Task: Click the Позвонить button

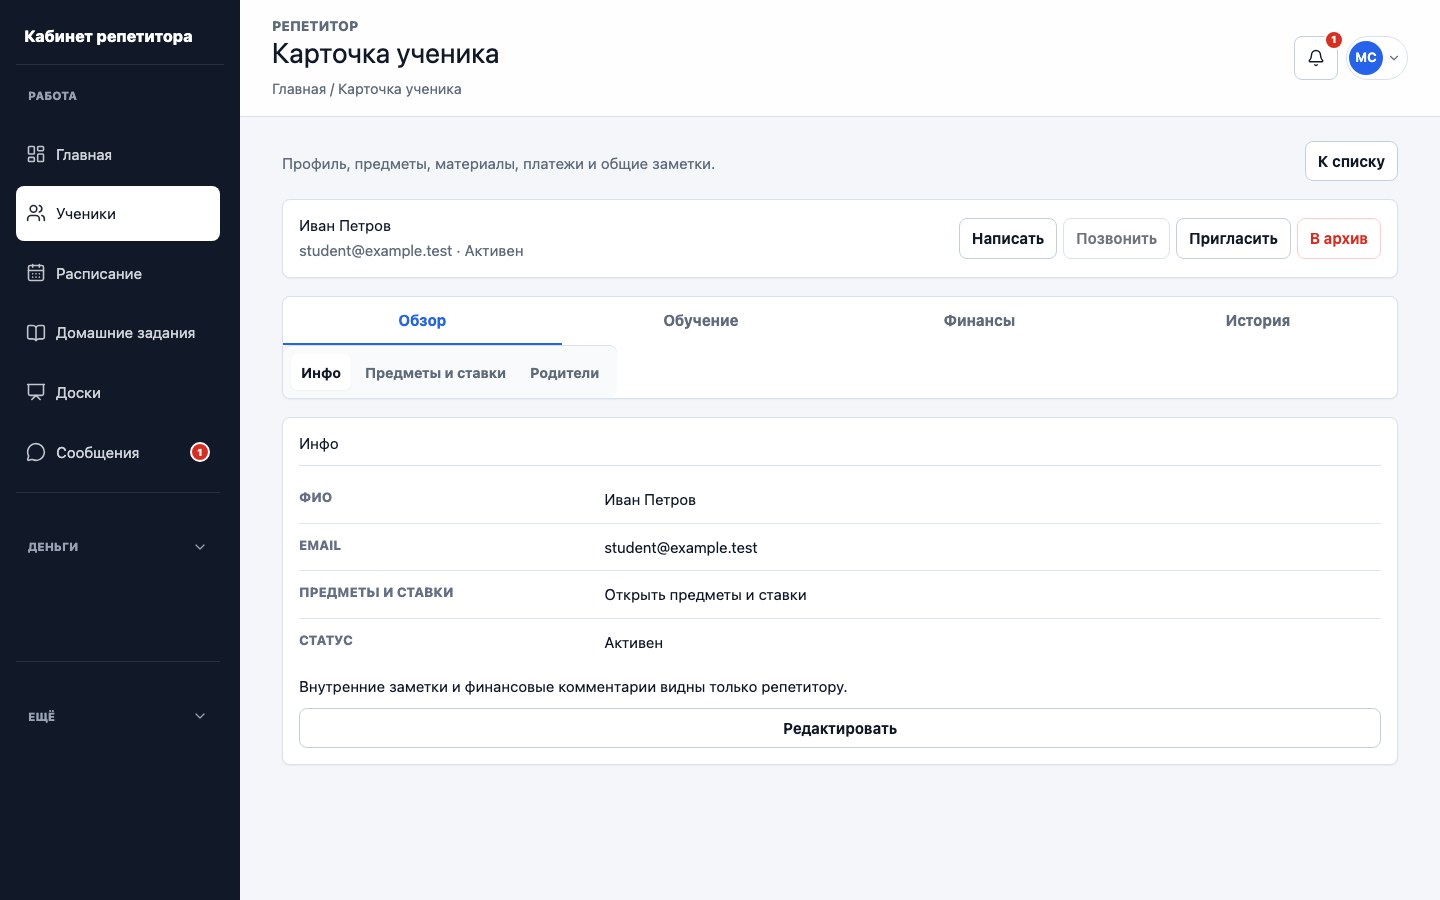Action: point(1116,239)
